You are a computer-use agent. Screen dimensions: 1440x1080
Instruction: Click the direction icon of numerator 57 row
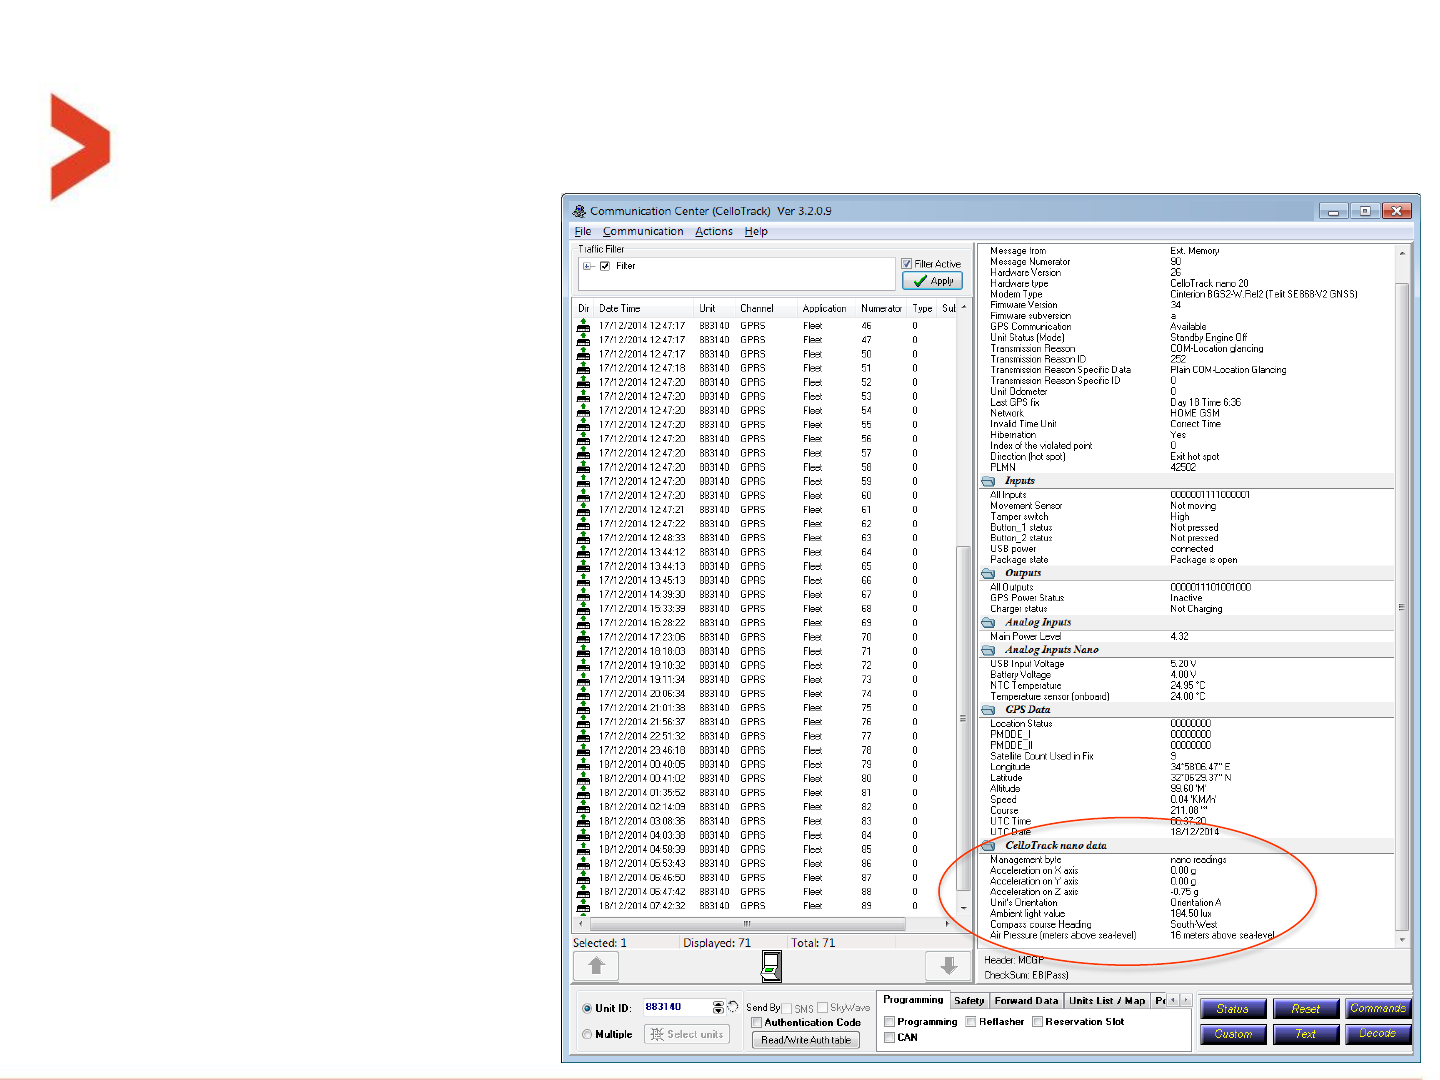(x=583, y=453)
